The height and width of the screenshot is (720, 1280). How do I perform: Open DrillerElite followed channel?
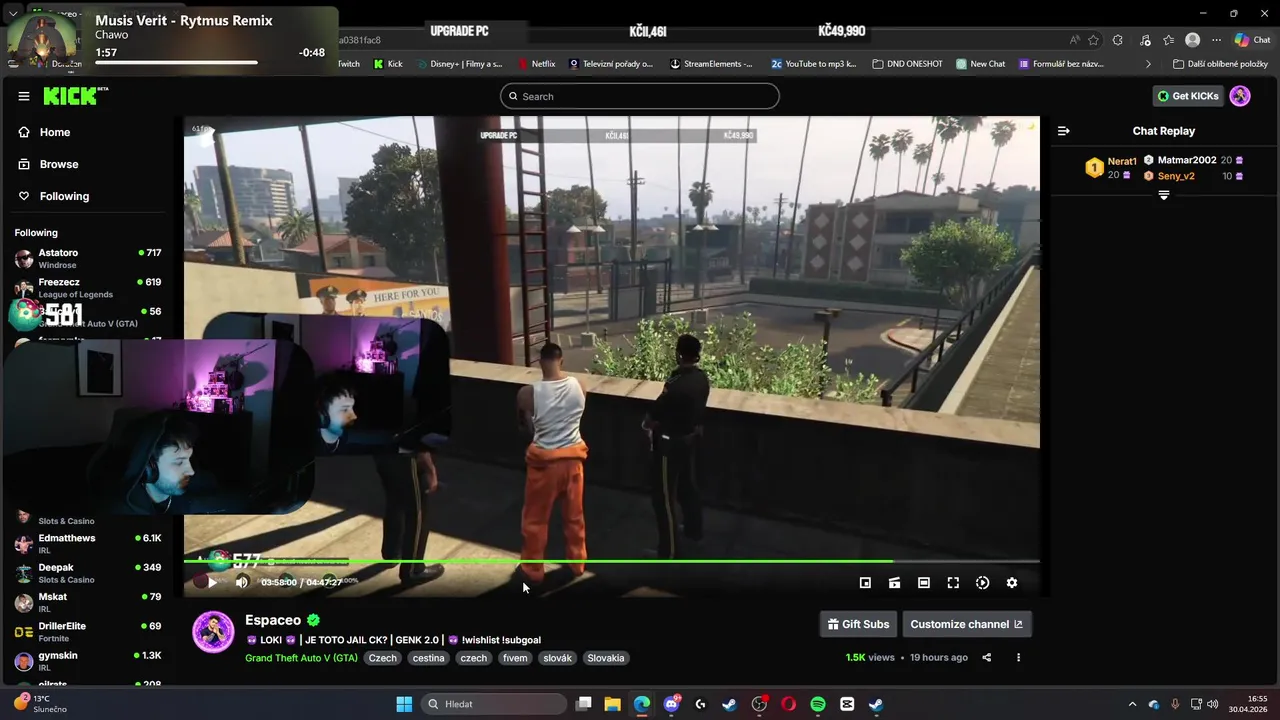(88, 631)
